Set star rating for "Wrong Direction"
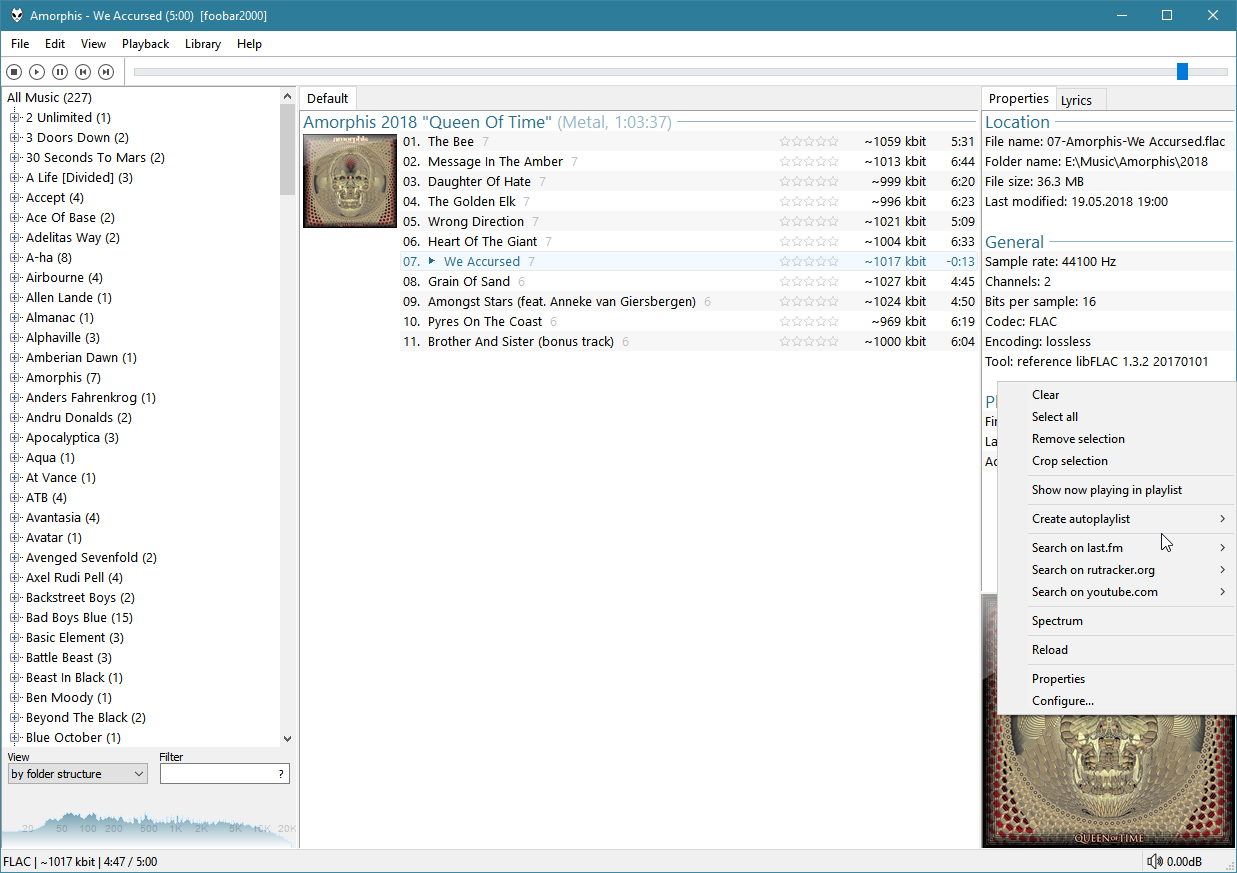The width and height of the screenshot is (1237, 873). tap(808, 222)
